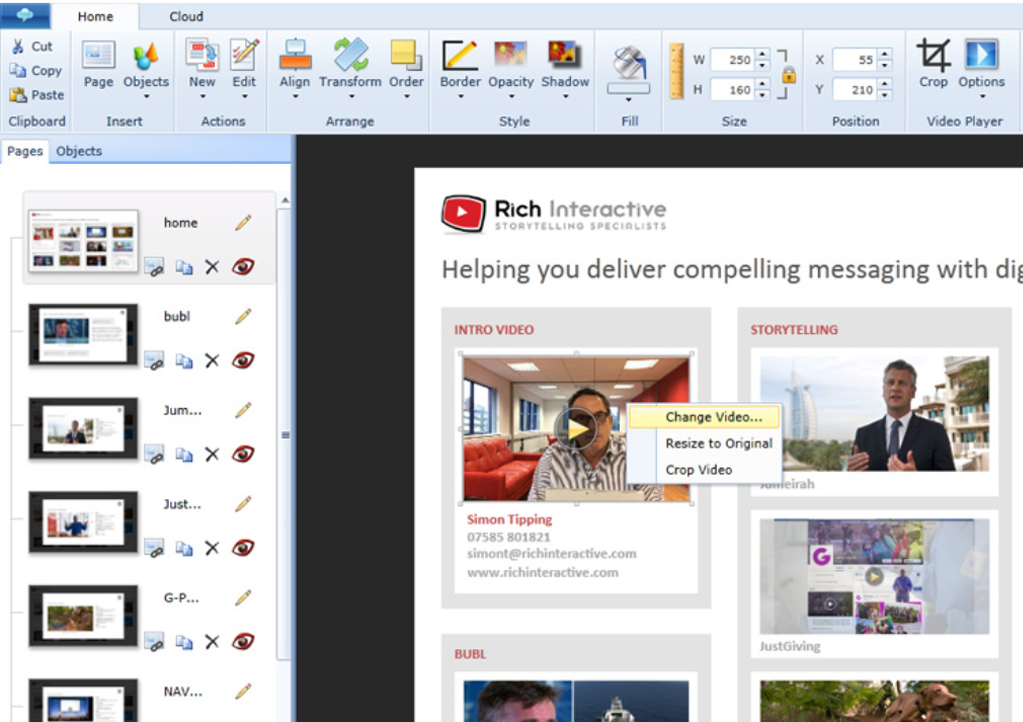Click the Fill color swatch bar
This screenshot has width=1023, height=722.
pos(628,89)
